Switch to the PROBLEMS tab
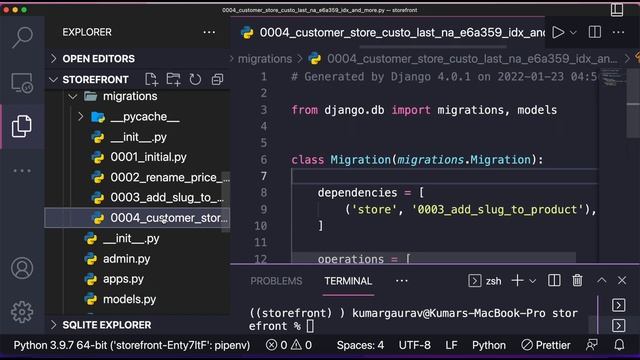The height and width of the screenshot is (360, 640). (x=276, y=281)
